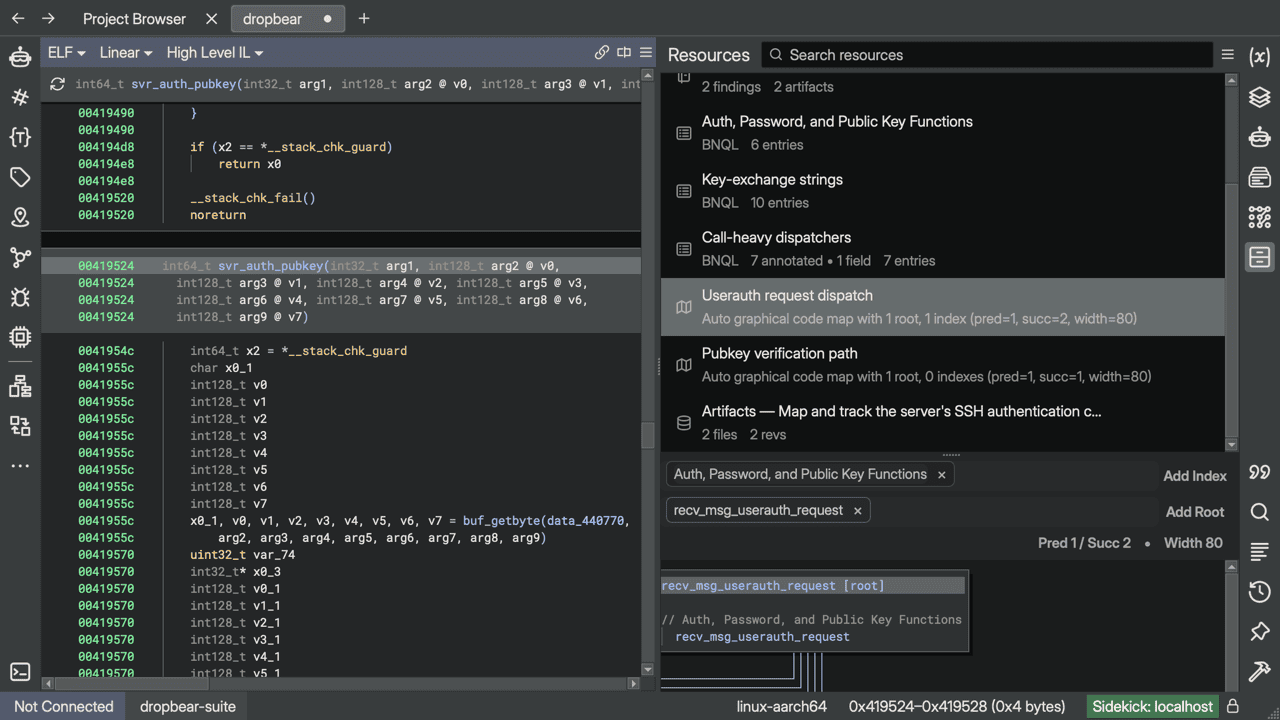Navigate forward with the right arrow
Screen dimensions: 1280x720
(x=49, y=18)
